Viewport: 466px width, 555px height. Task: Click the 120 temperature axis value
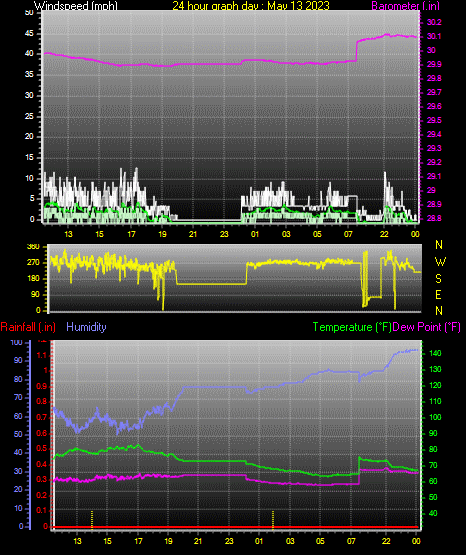(435, 385)
